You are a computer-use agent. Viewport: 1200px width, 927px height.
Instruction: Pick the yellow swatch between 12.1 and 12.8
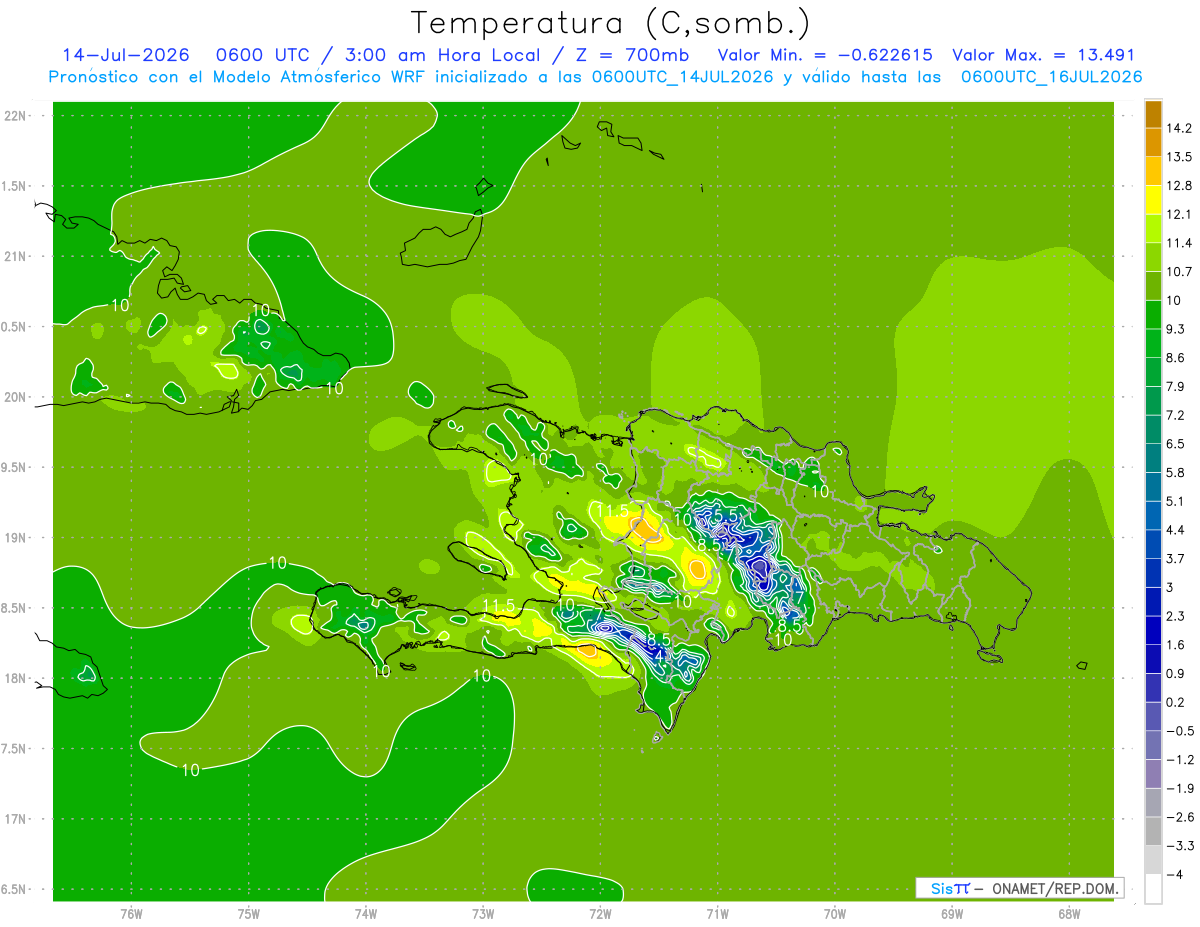click(x=1153, y=200)
